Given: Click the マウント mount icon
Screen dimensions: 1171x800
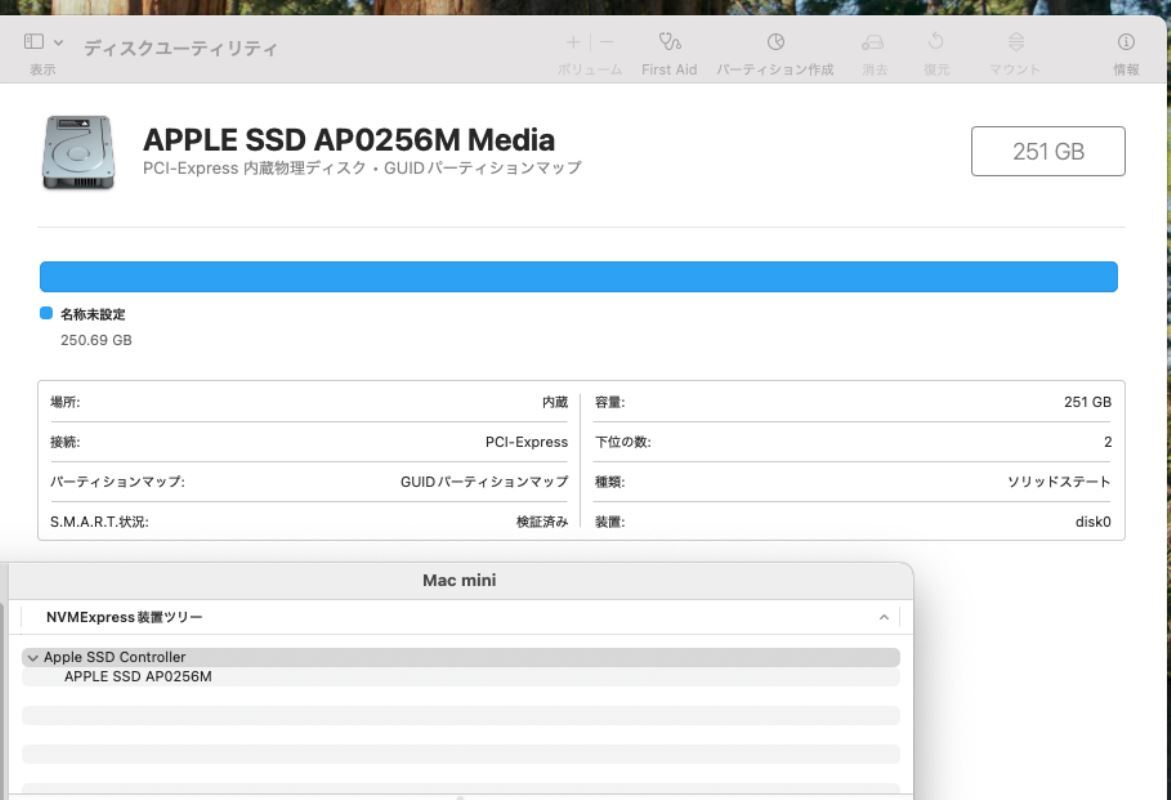Looking at the screenshot, I should pyautogui.click(x=1015, y=42).
